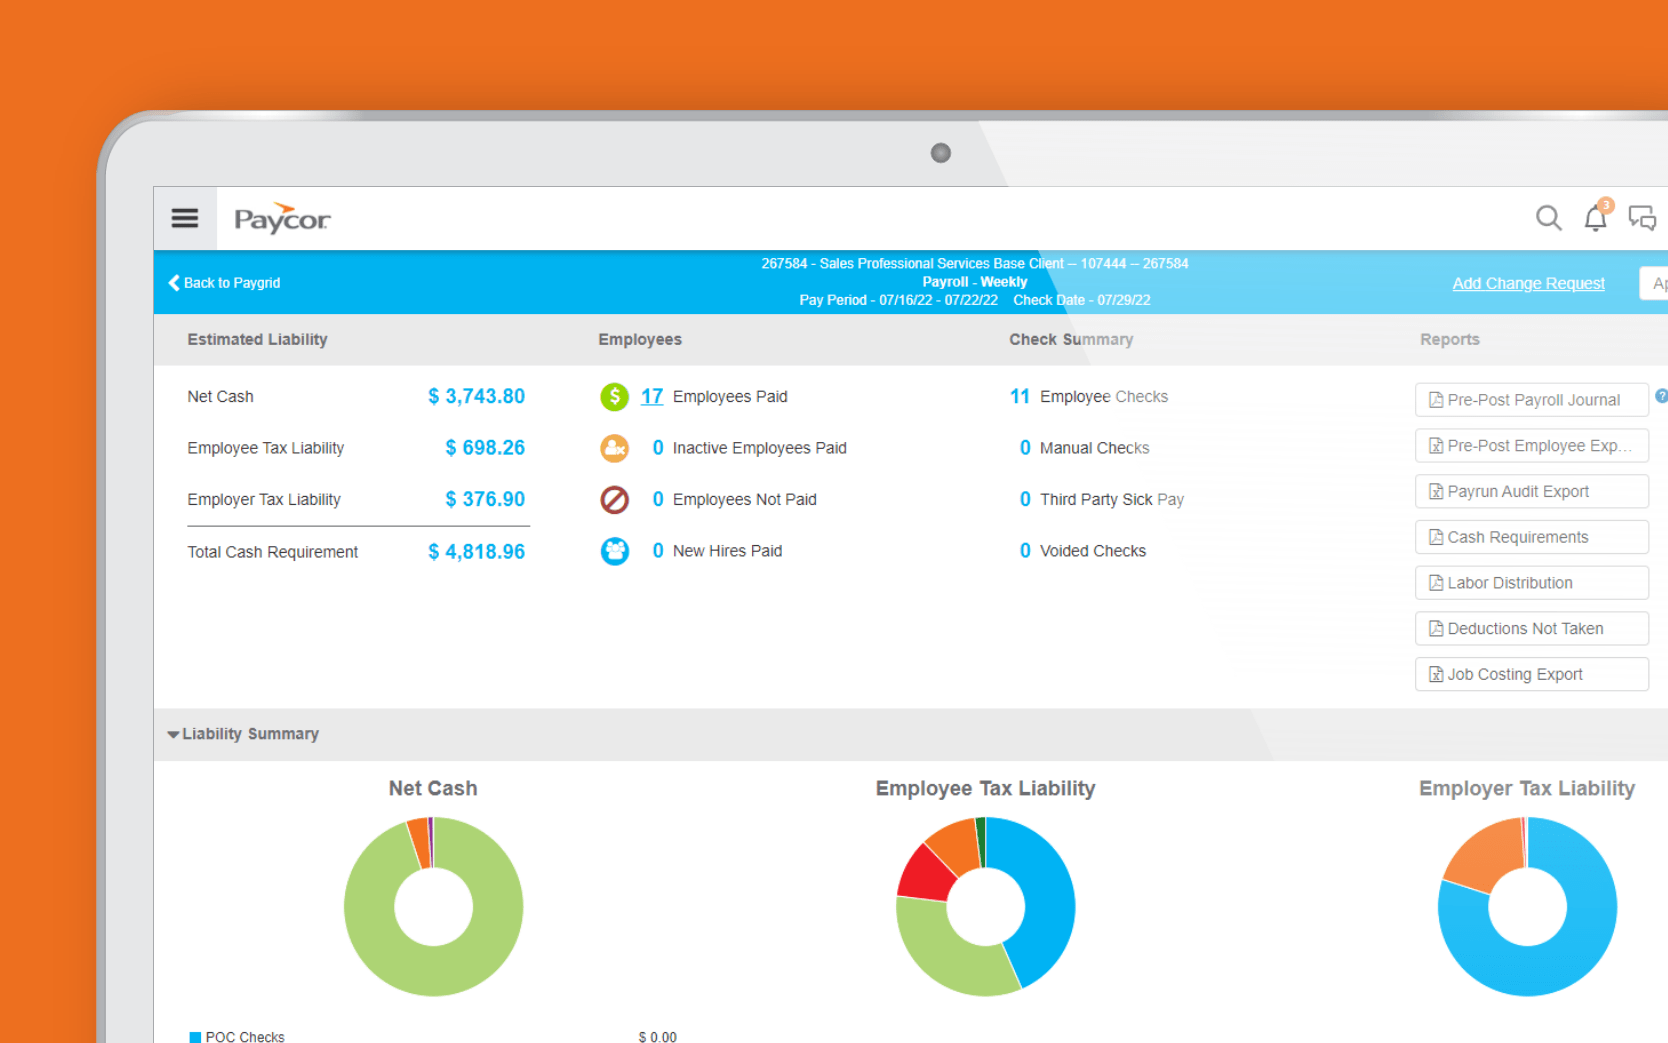
Task: Click the Employee Tax Liability donut chart
Action: [x=985, y=906]
